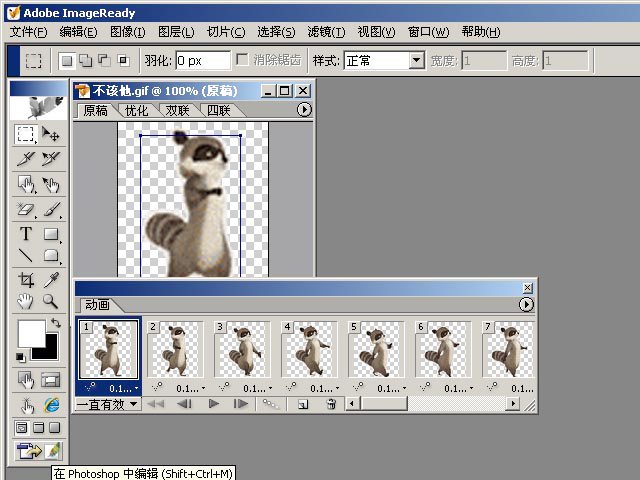640x480 pixels.
Task: Swap foreground and background colors
Action: tap(56, 323)
